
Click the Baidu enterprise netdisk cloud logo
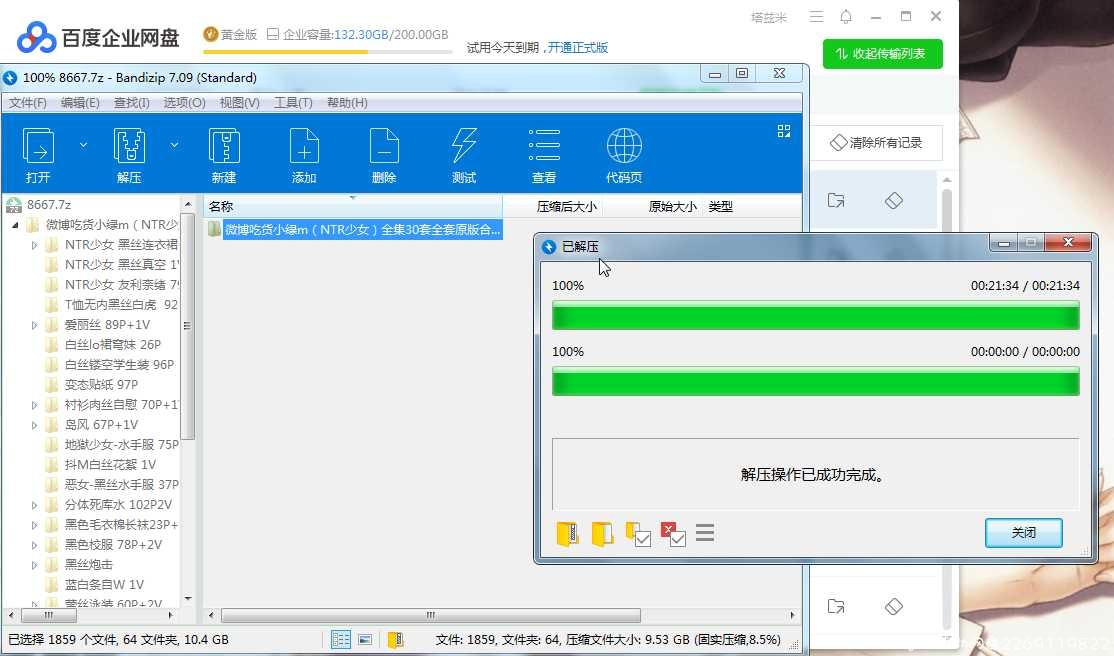[36, 37]
